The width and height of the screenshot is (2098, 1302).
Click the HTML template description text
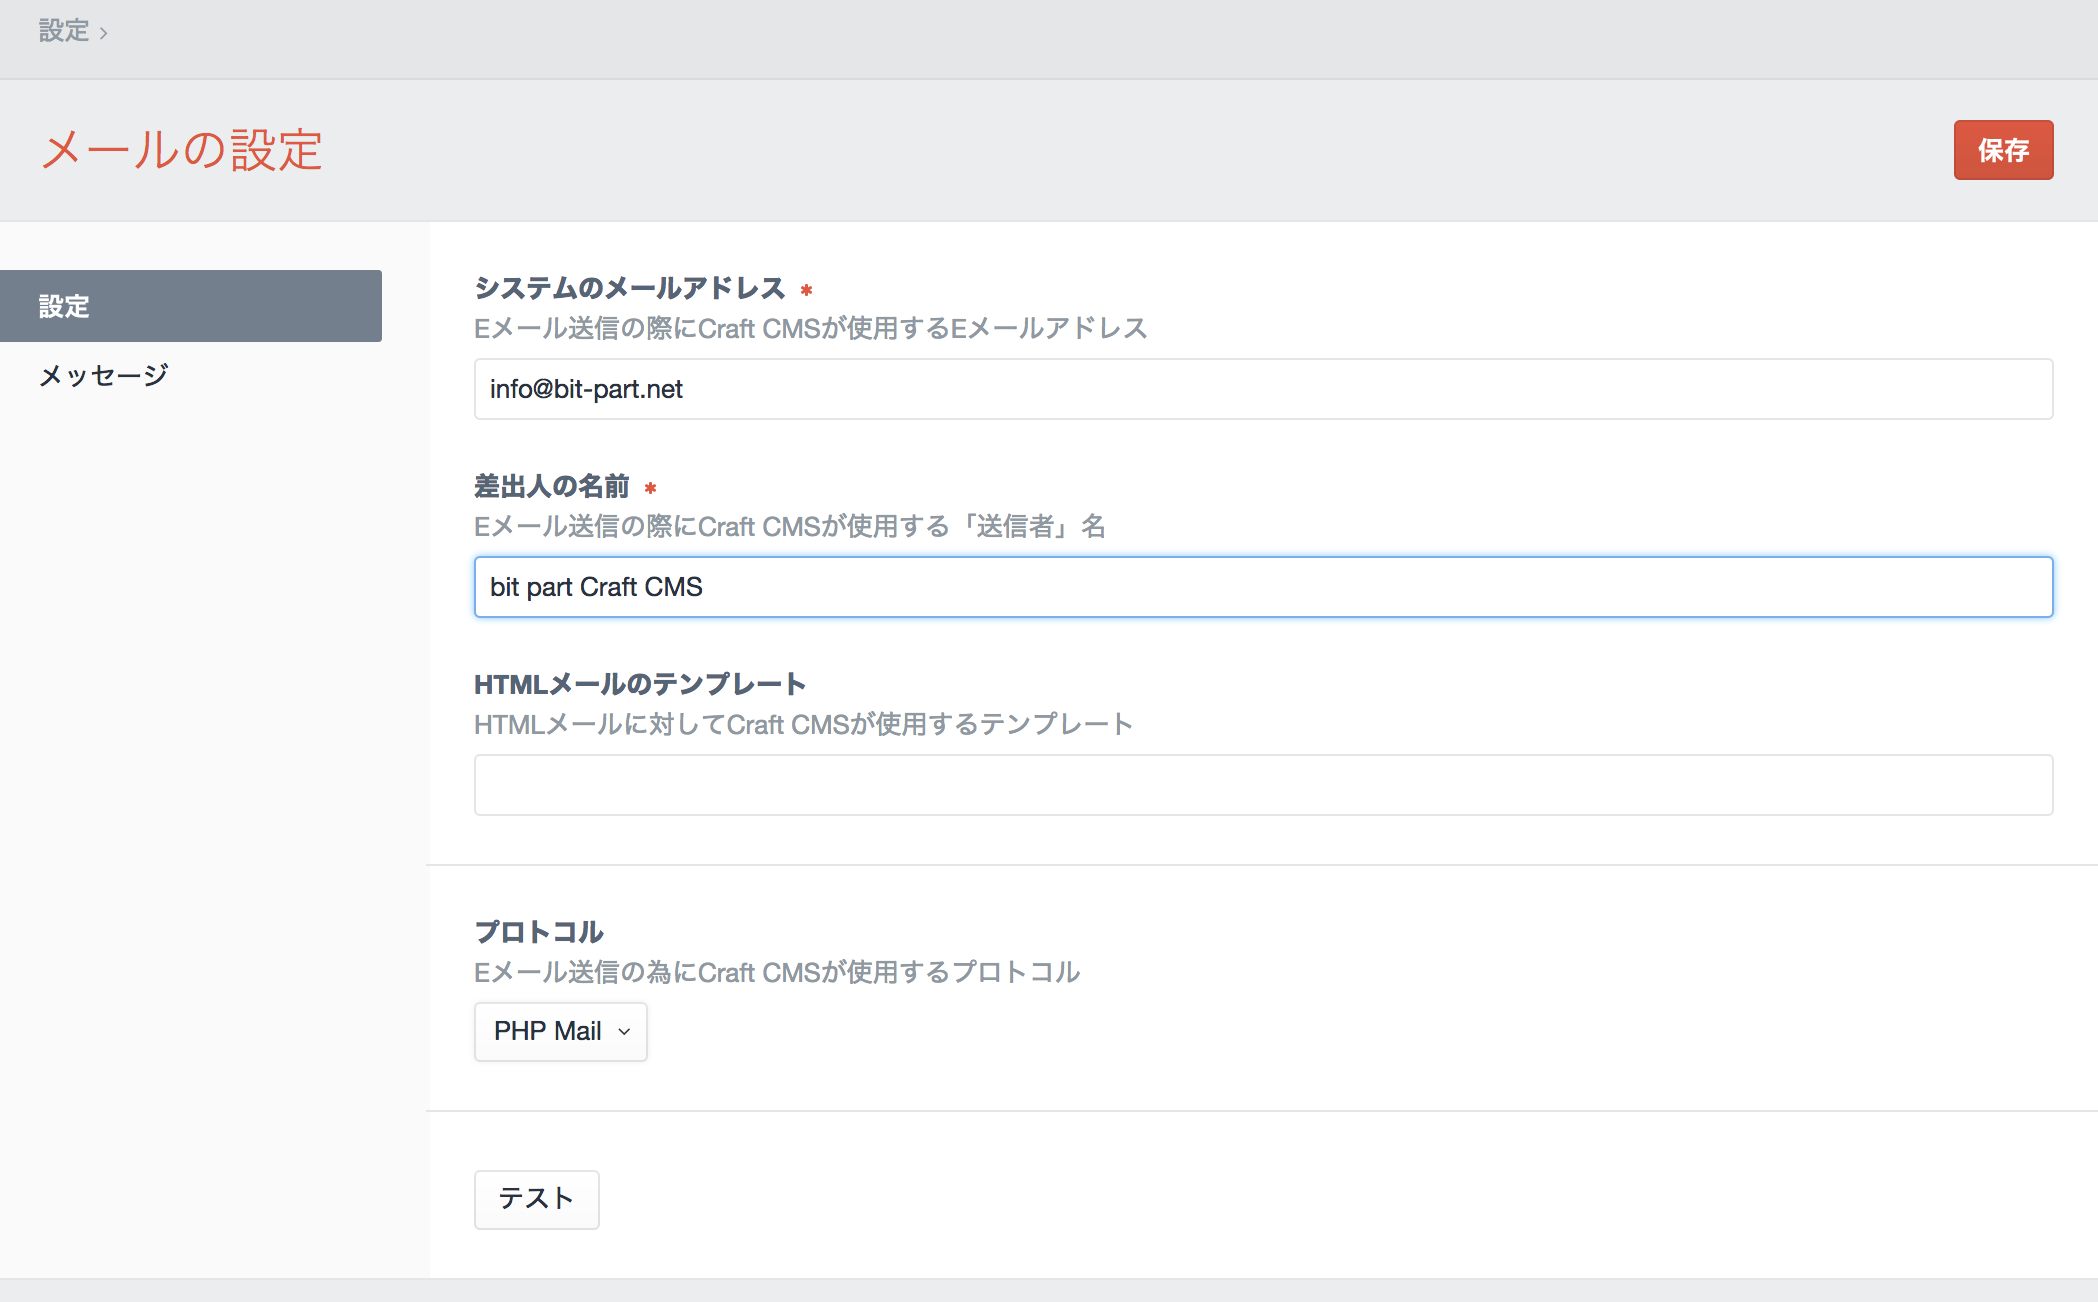(802, 724)
